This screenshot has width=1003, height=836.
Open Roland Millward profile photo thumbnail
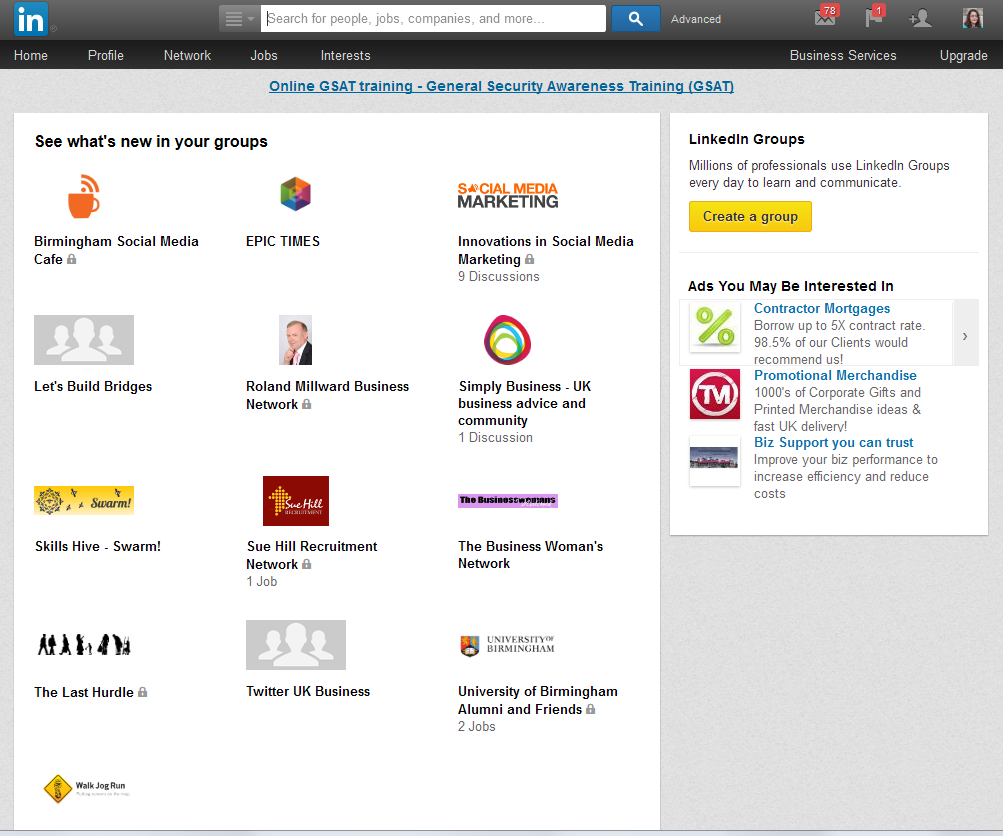point(295,340)
